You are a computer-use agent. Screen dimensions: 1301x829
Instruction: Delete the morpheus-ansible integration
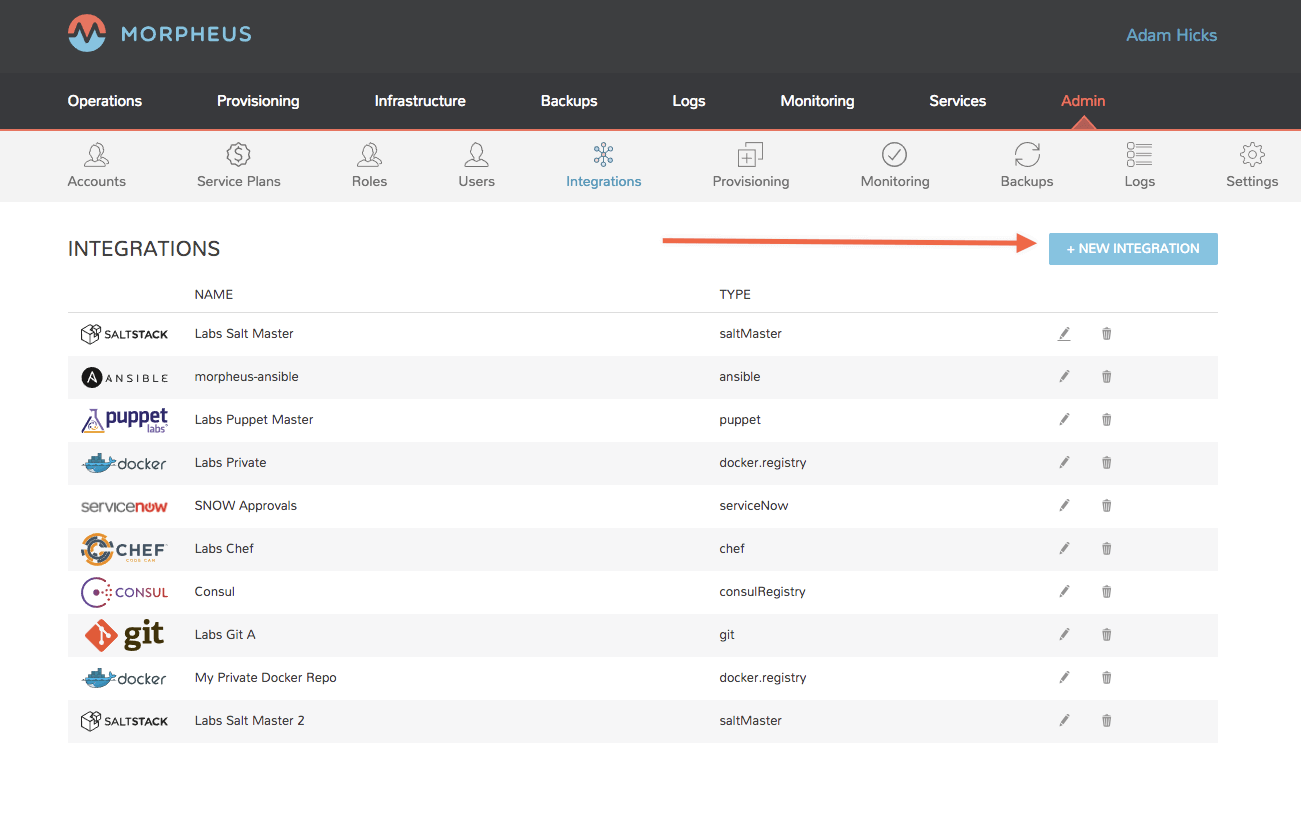pos(1106,377)
